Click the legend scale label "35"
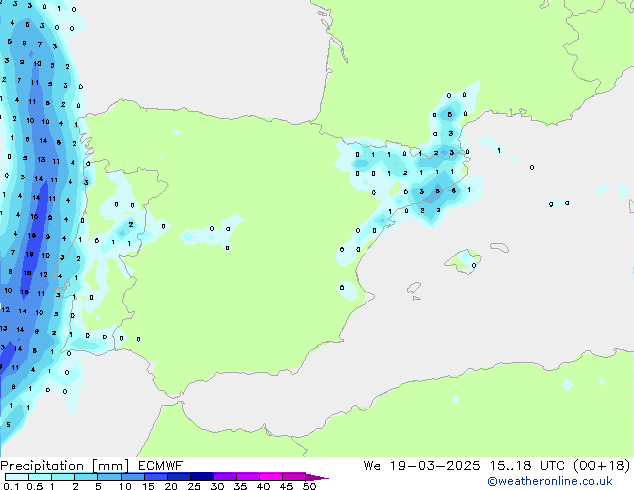Image resolution: width=634 pixels, height=490 pixels. 240,486
